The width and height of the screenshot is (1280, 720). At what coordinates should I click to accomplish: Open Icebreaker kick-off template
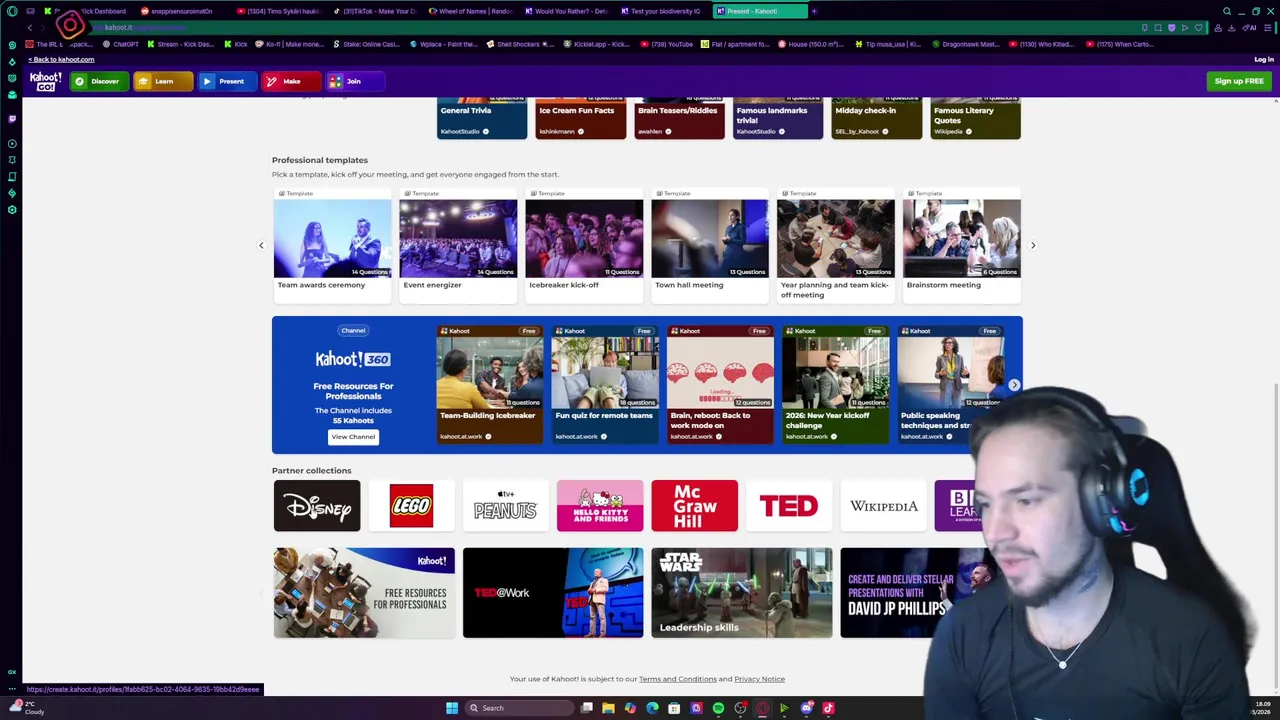584,245
